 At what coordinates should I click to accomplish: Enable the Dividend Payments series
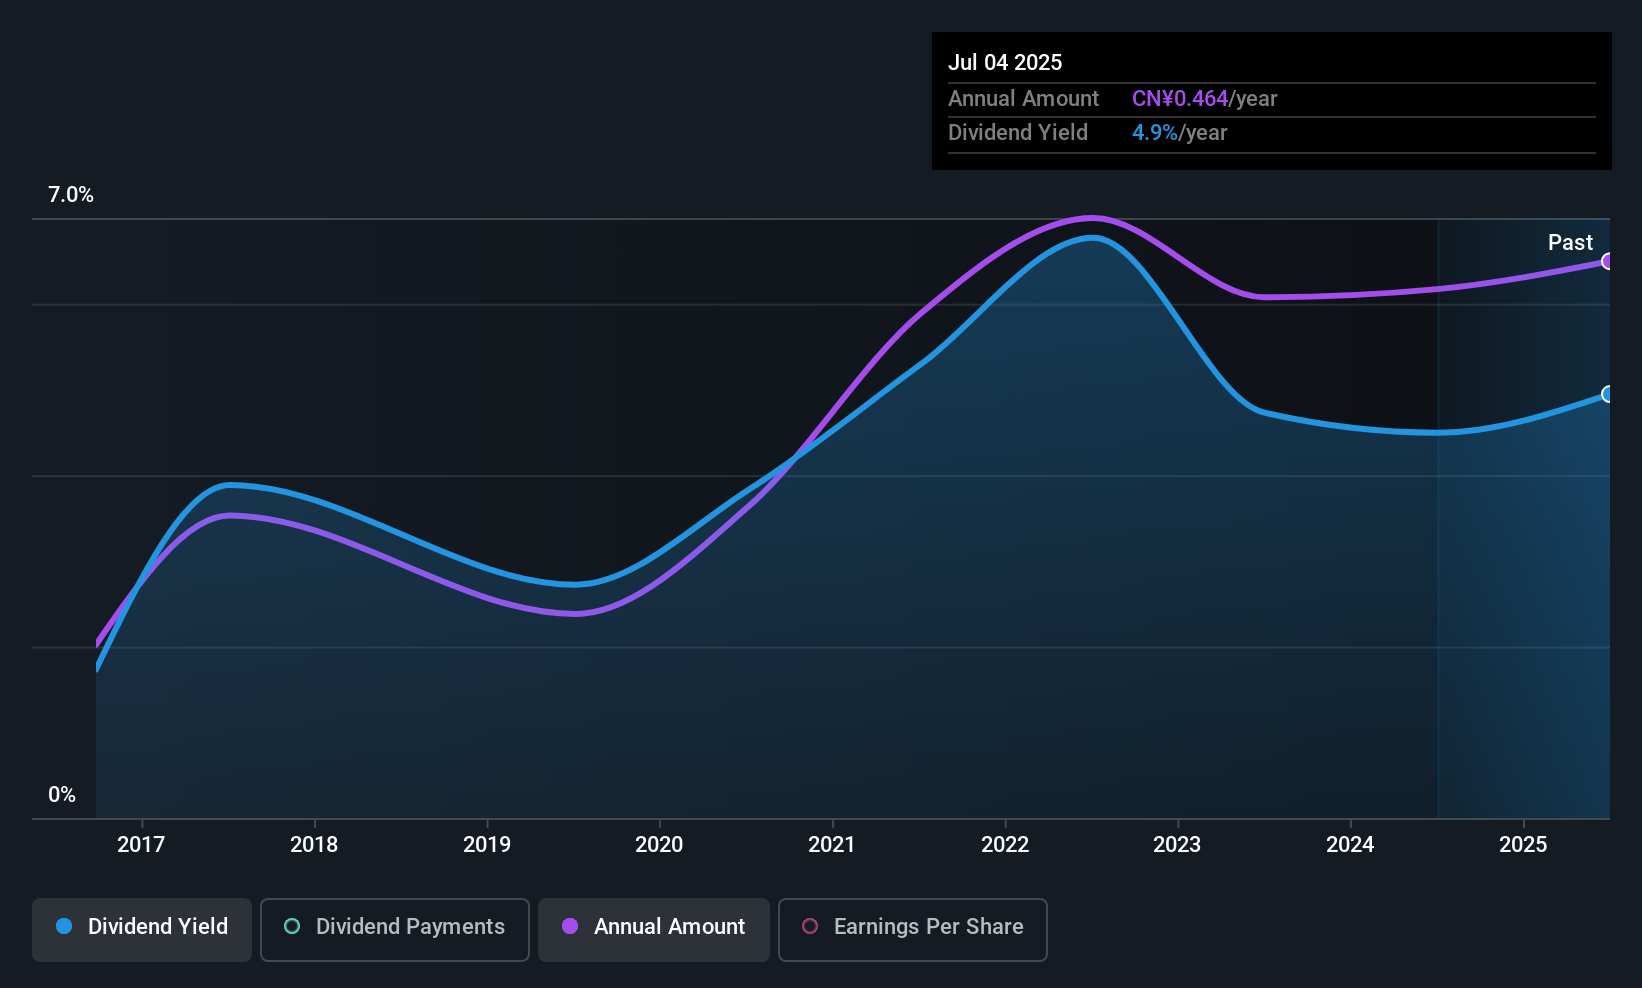[x=395, y=929]
